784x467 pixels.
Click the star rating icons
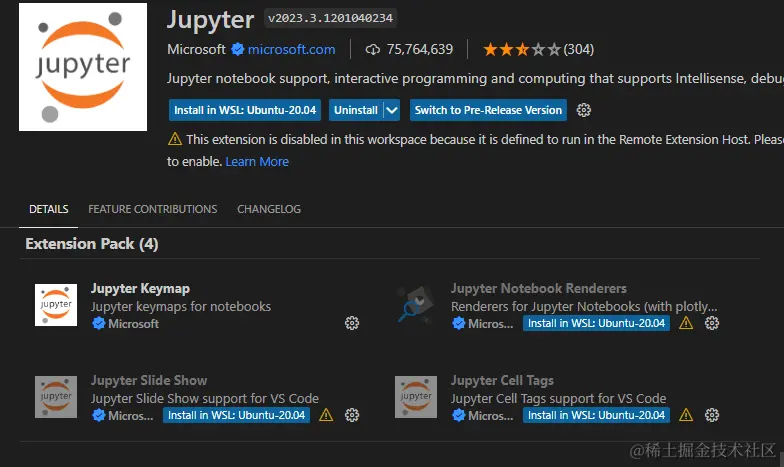[522, 50]
